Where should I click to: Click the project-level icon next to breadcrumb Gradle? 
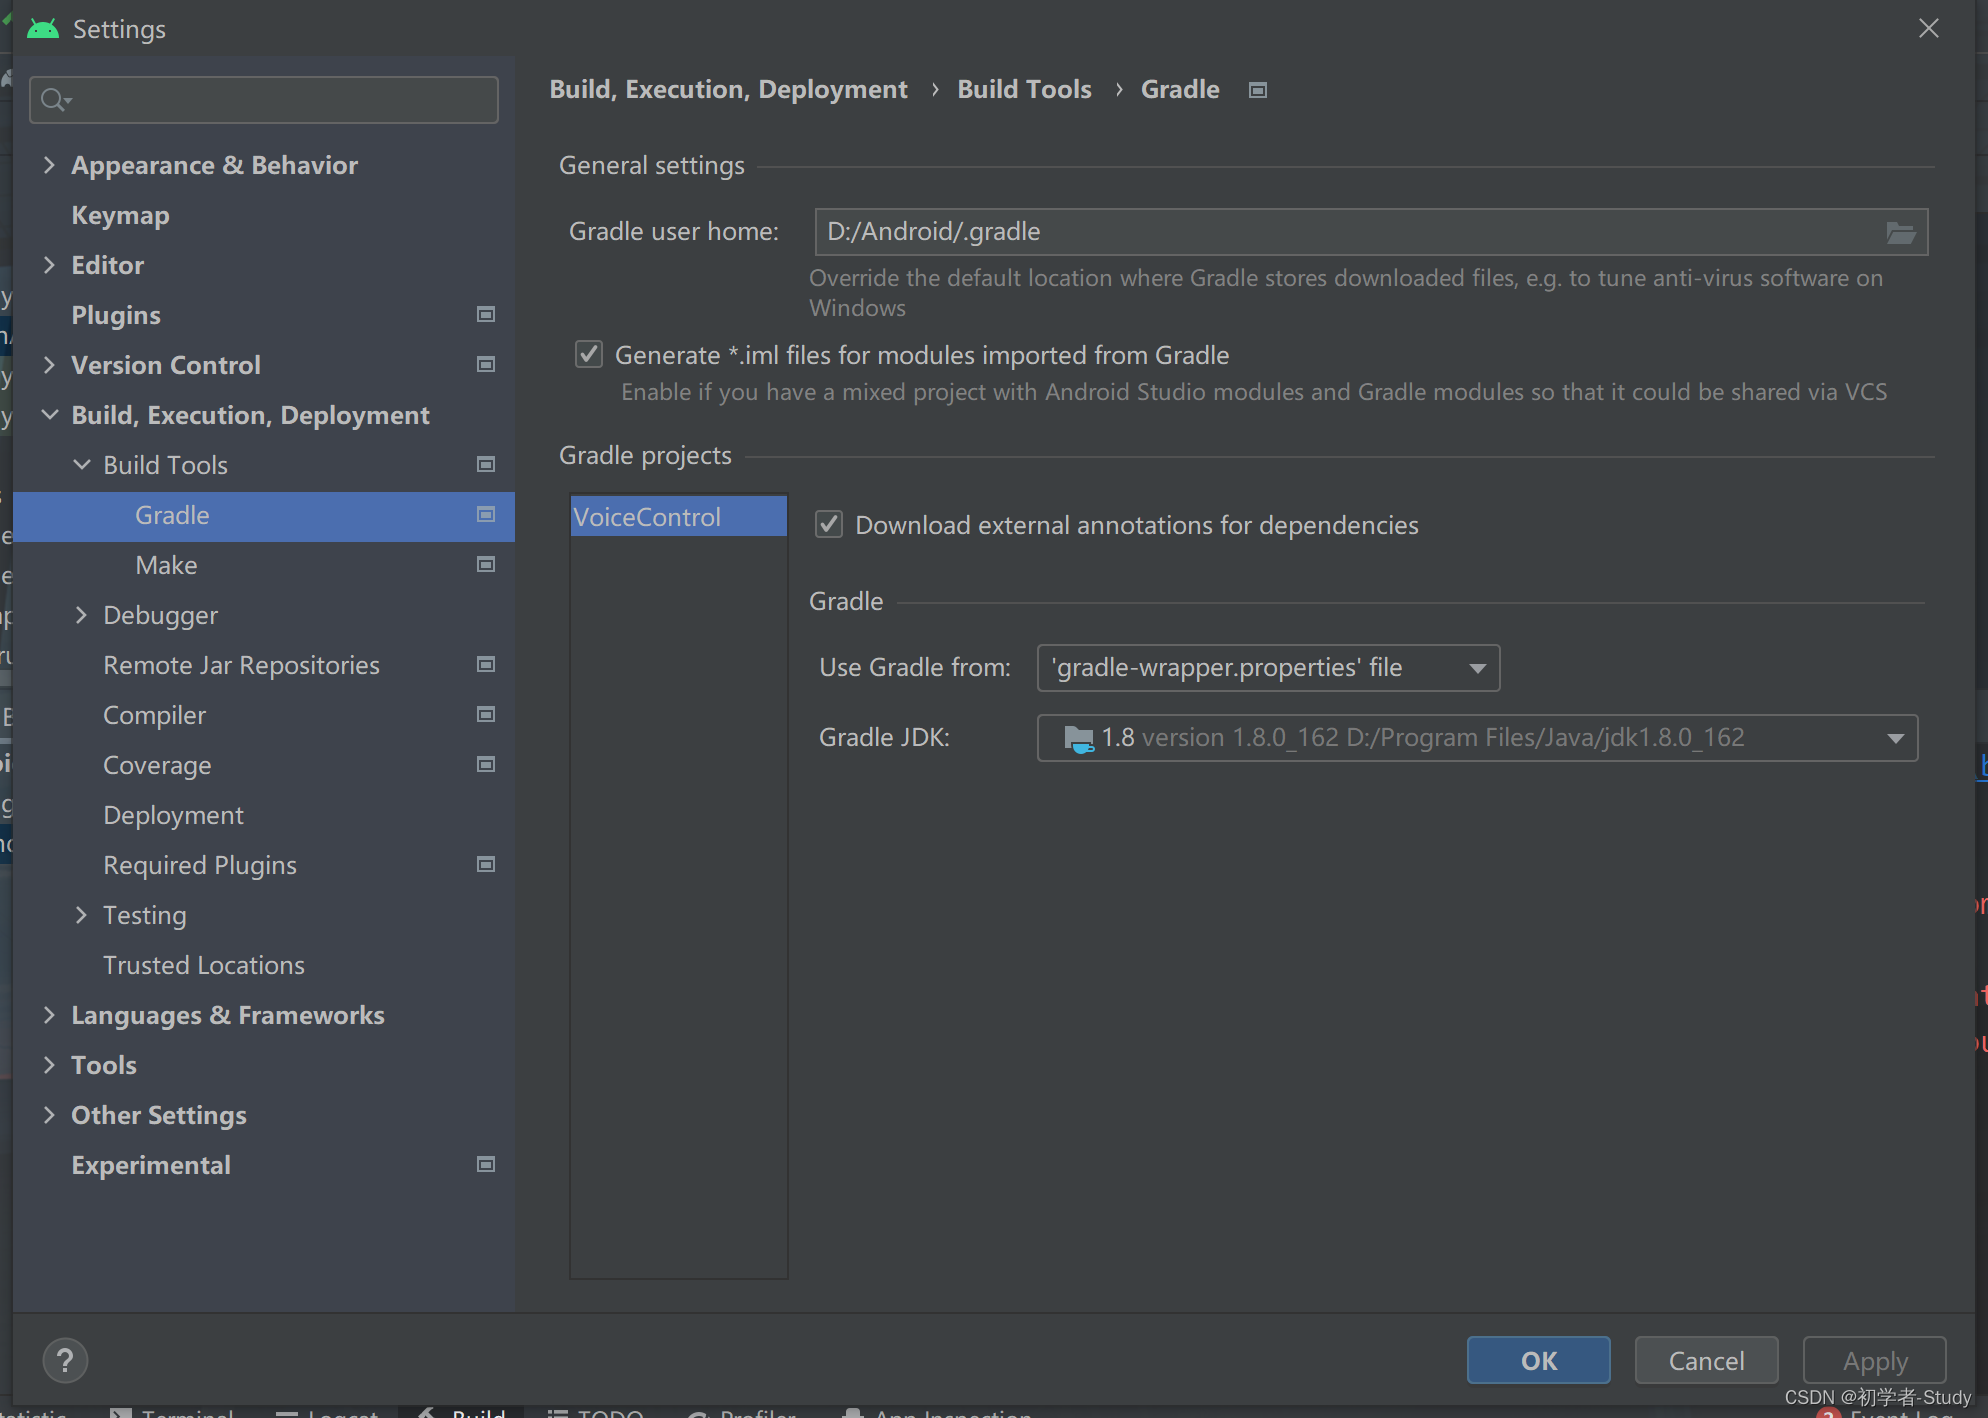1258,90
